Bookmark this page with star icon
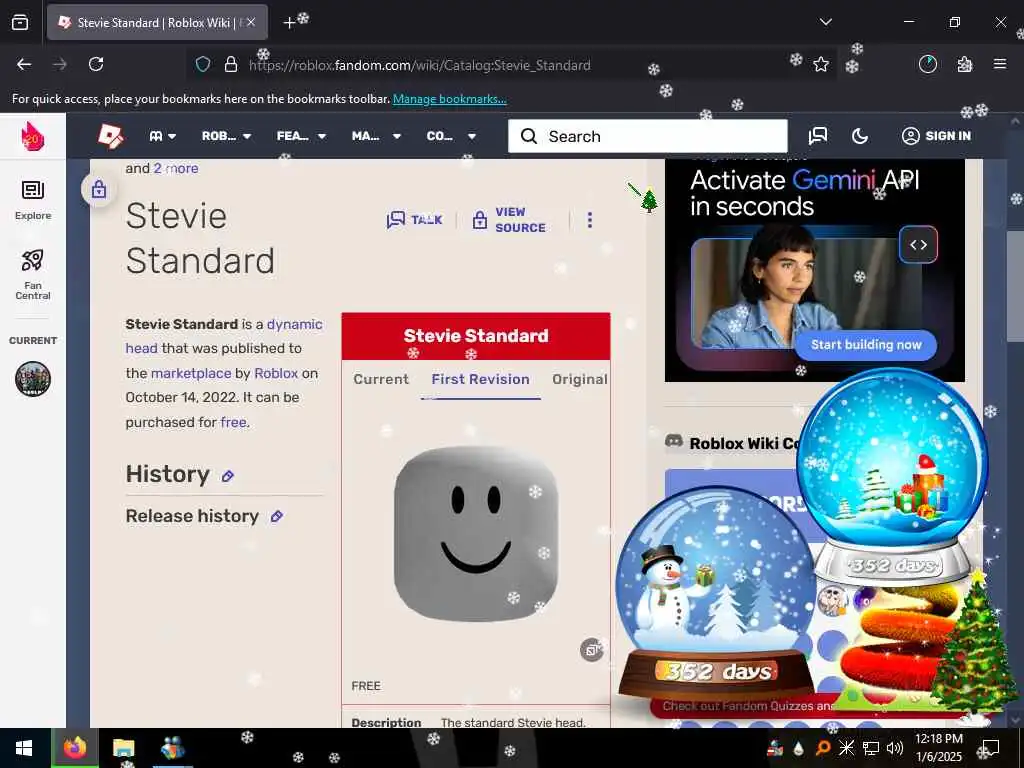Screen dimensions: 1024x768 821,64
